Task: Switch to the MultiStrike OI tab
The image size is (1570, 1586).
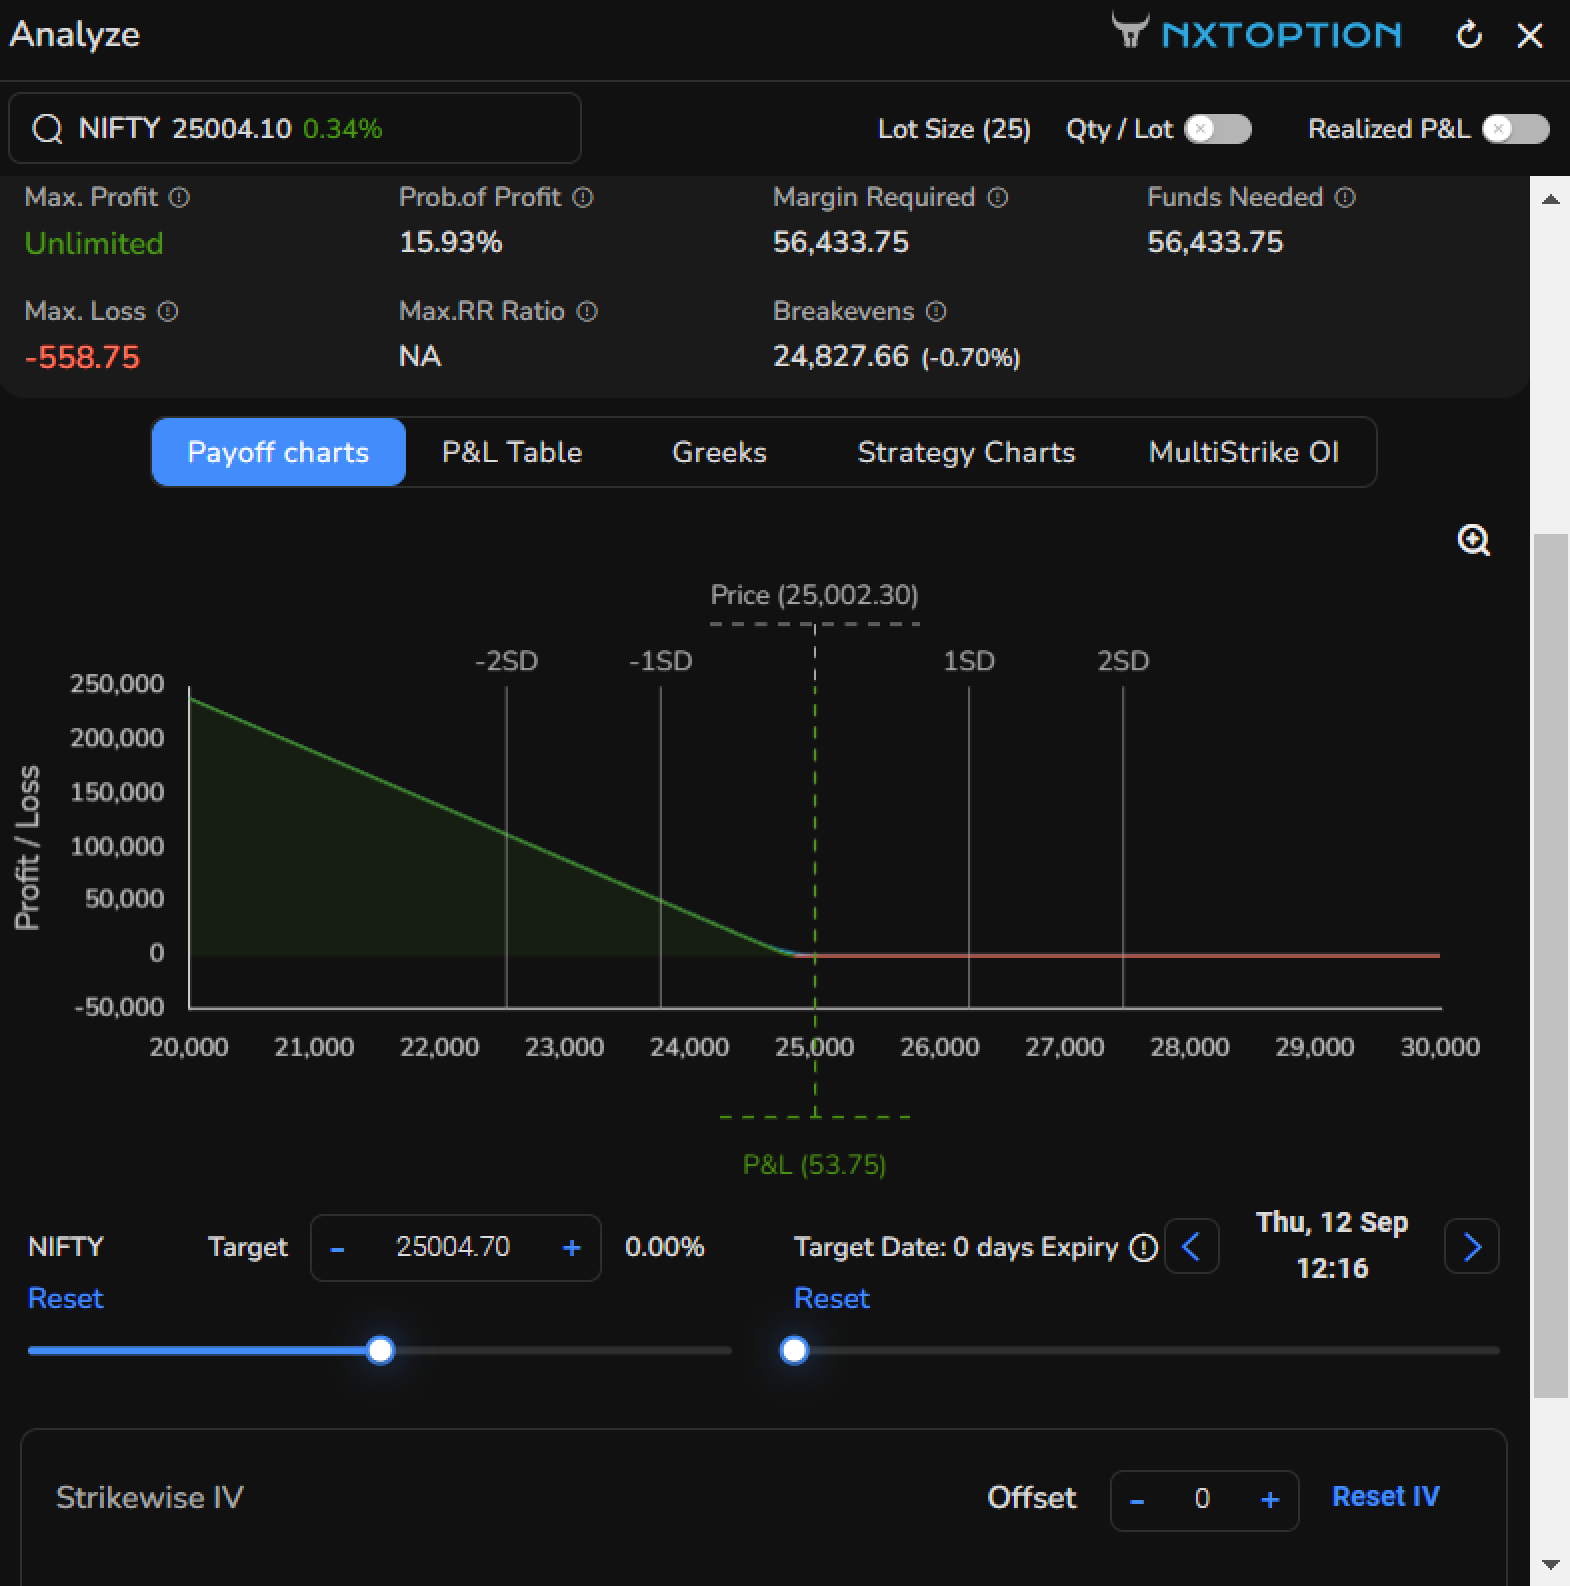Action: [1243, 452]
